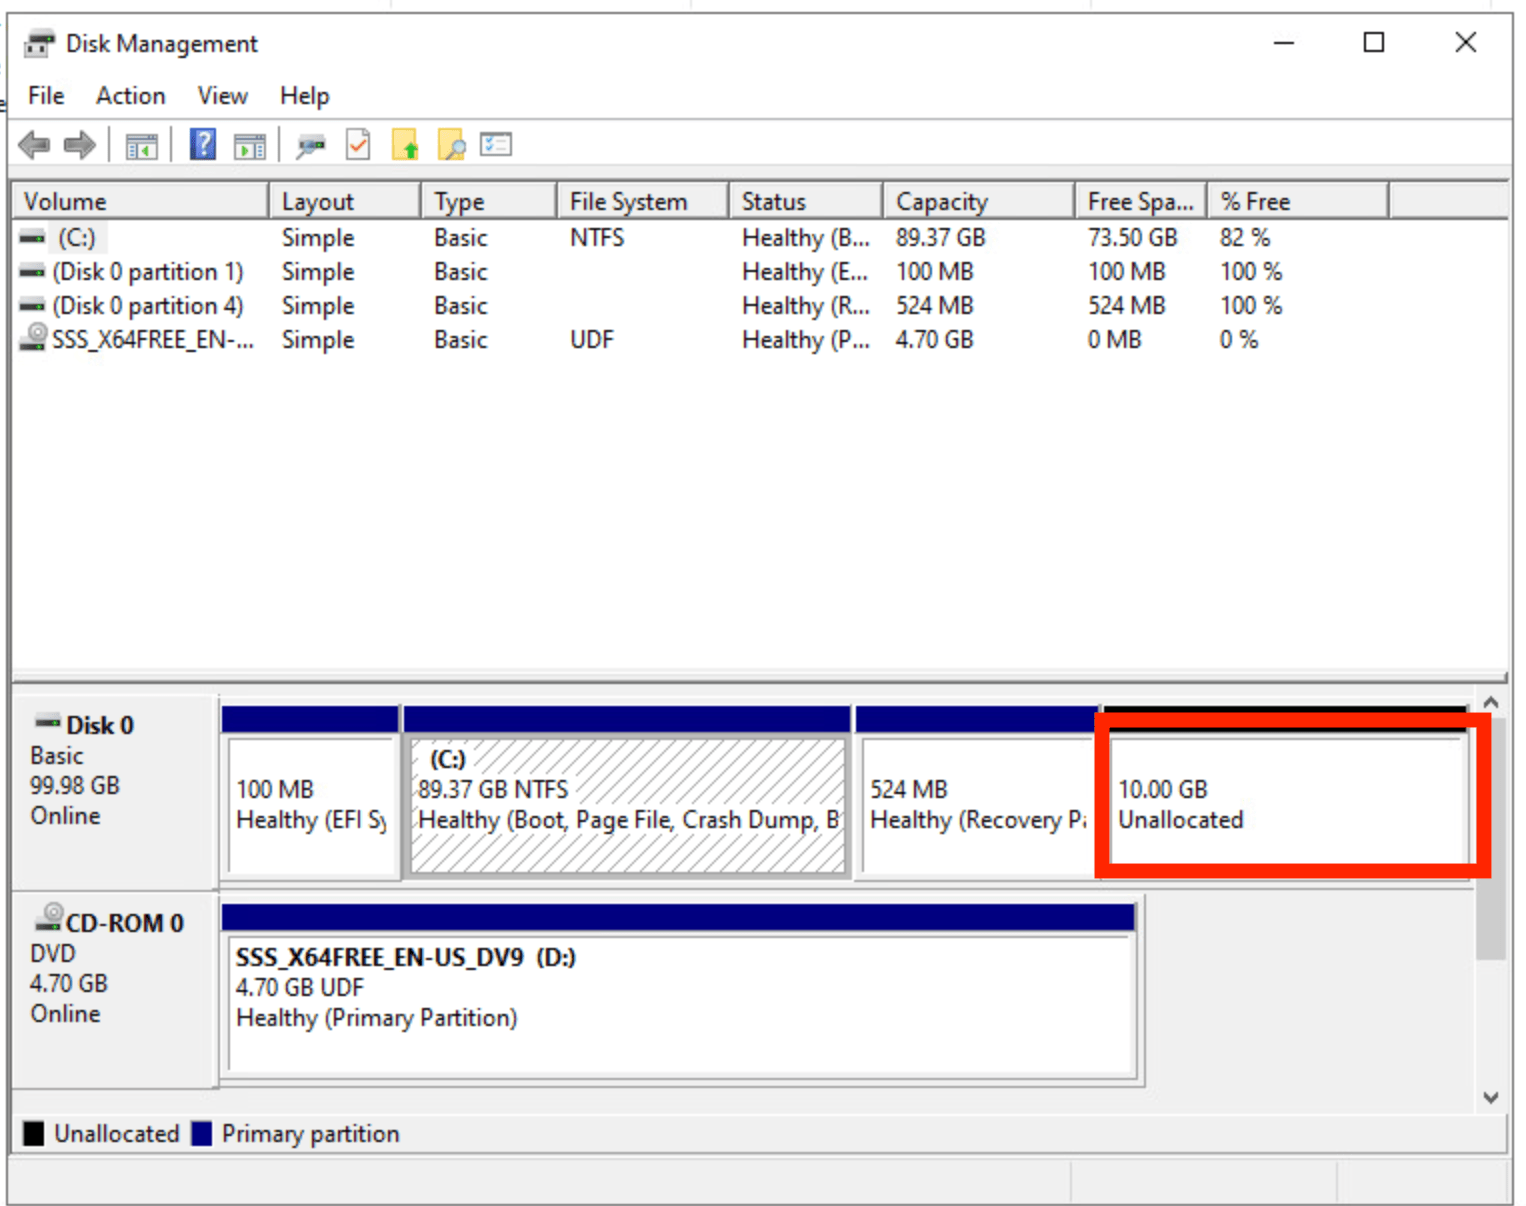Image resolution: width=1526 pixels, height=1206 pixels.
Task: Click the vertical scrollbar down arrow
Action: [1491, 1097]
